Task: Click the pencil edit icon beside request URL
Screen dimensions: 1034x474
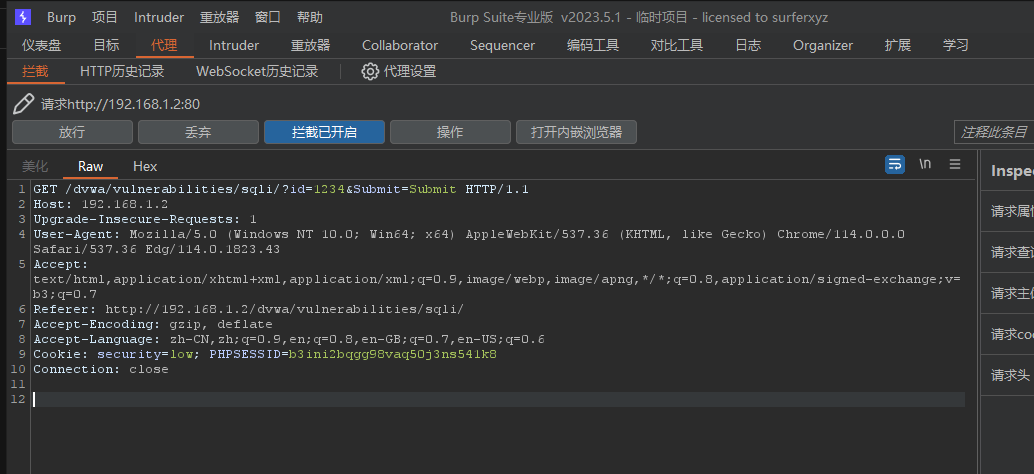Action: point(24,104)
